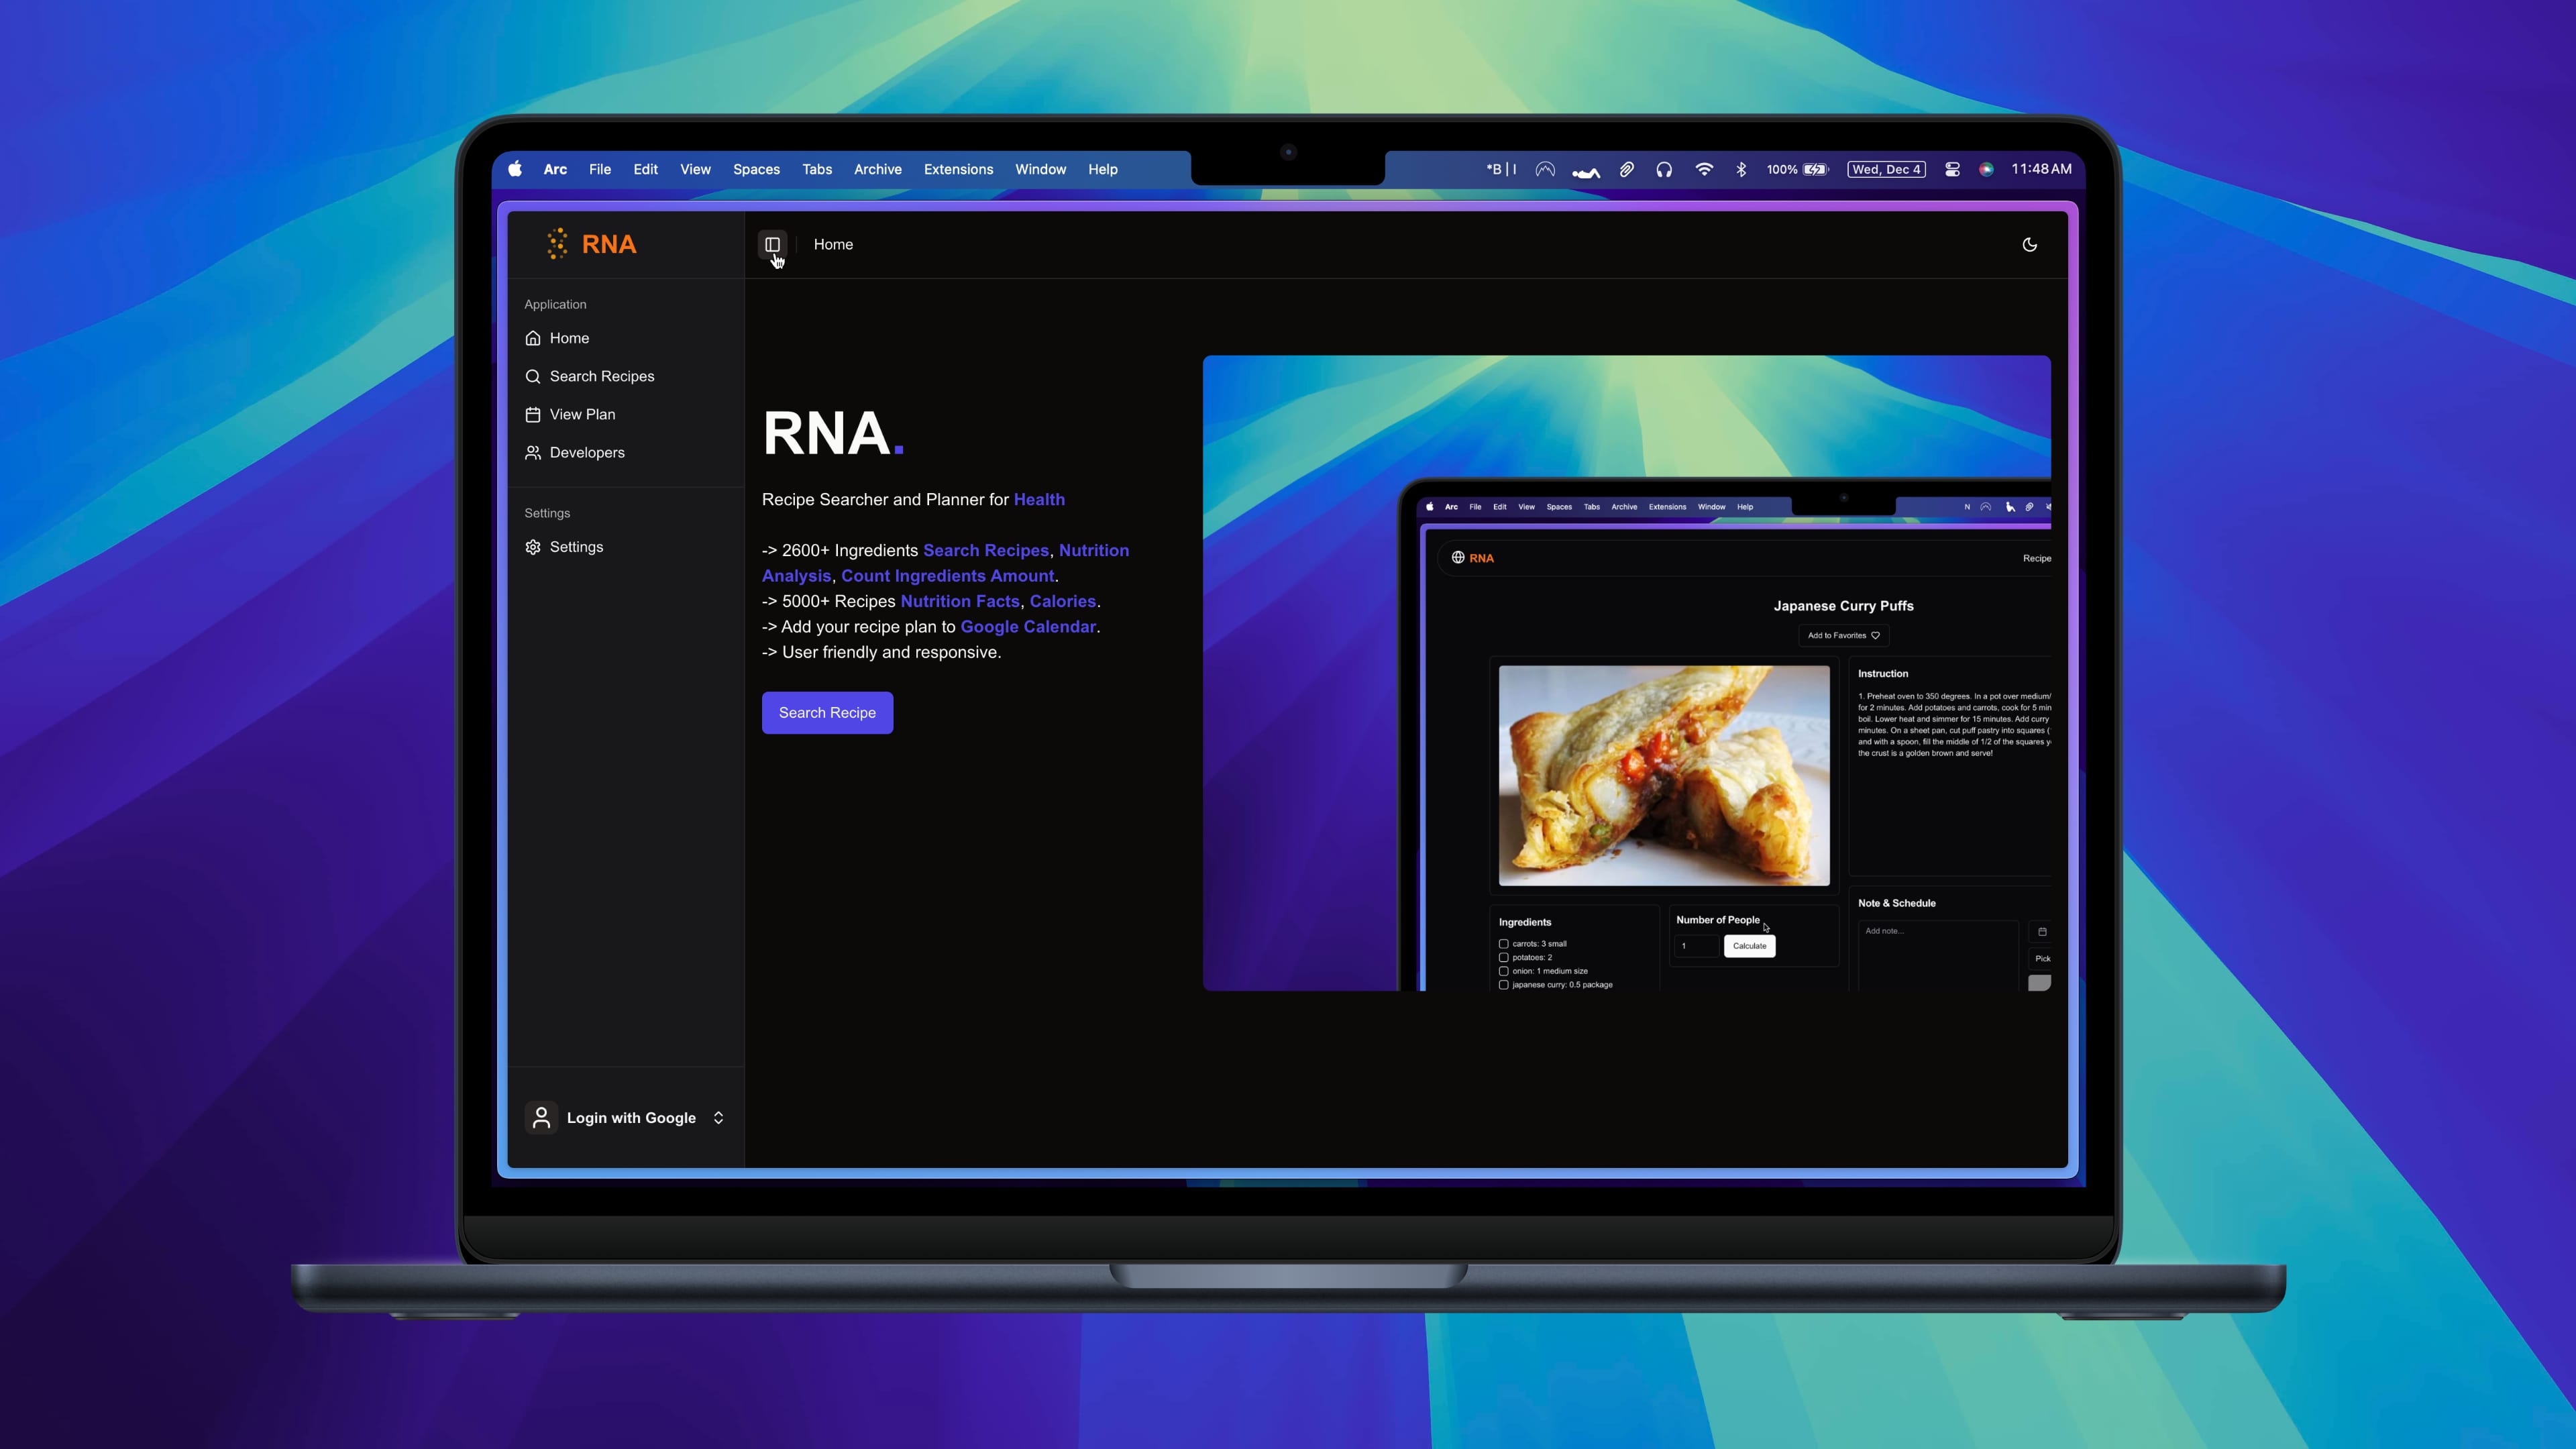Open Search Recipes in the sidebar
Viewport: 2576px width, 1449px height.
[601, 376]
